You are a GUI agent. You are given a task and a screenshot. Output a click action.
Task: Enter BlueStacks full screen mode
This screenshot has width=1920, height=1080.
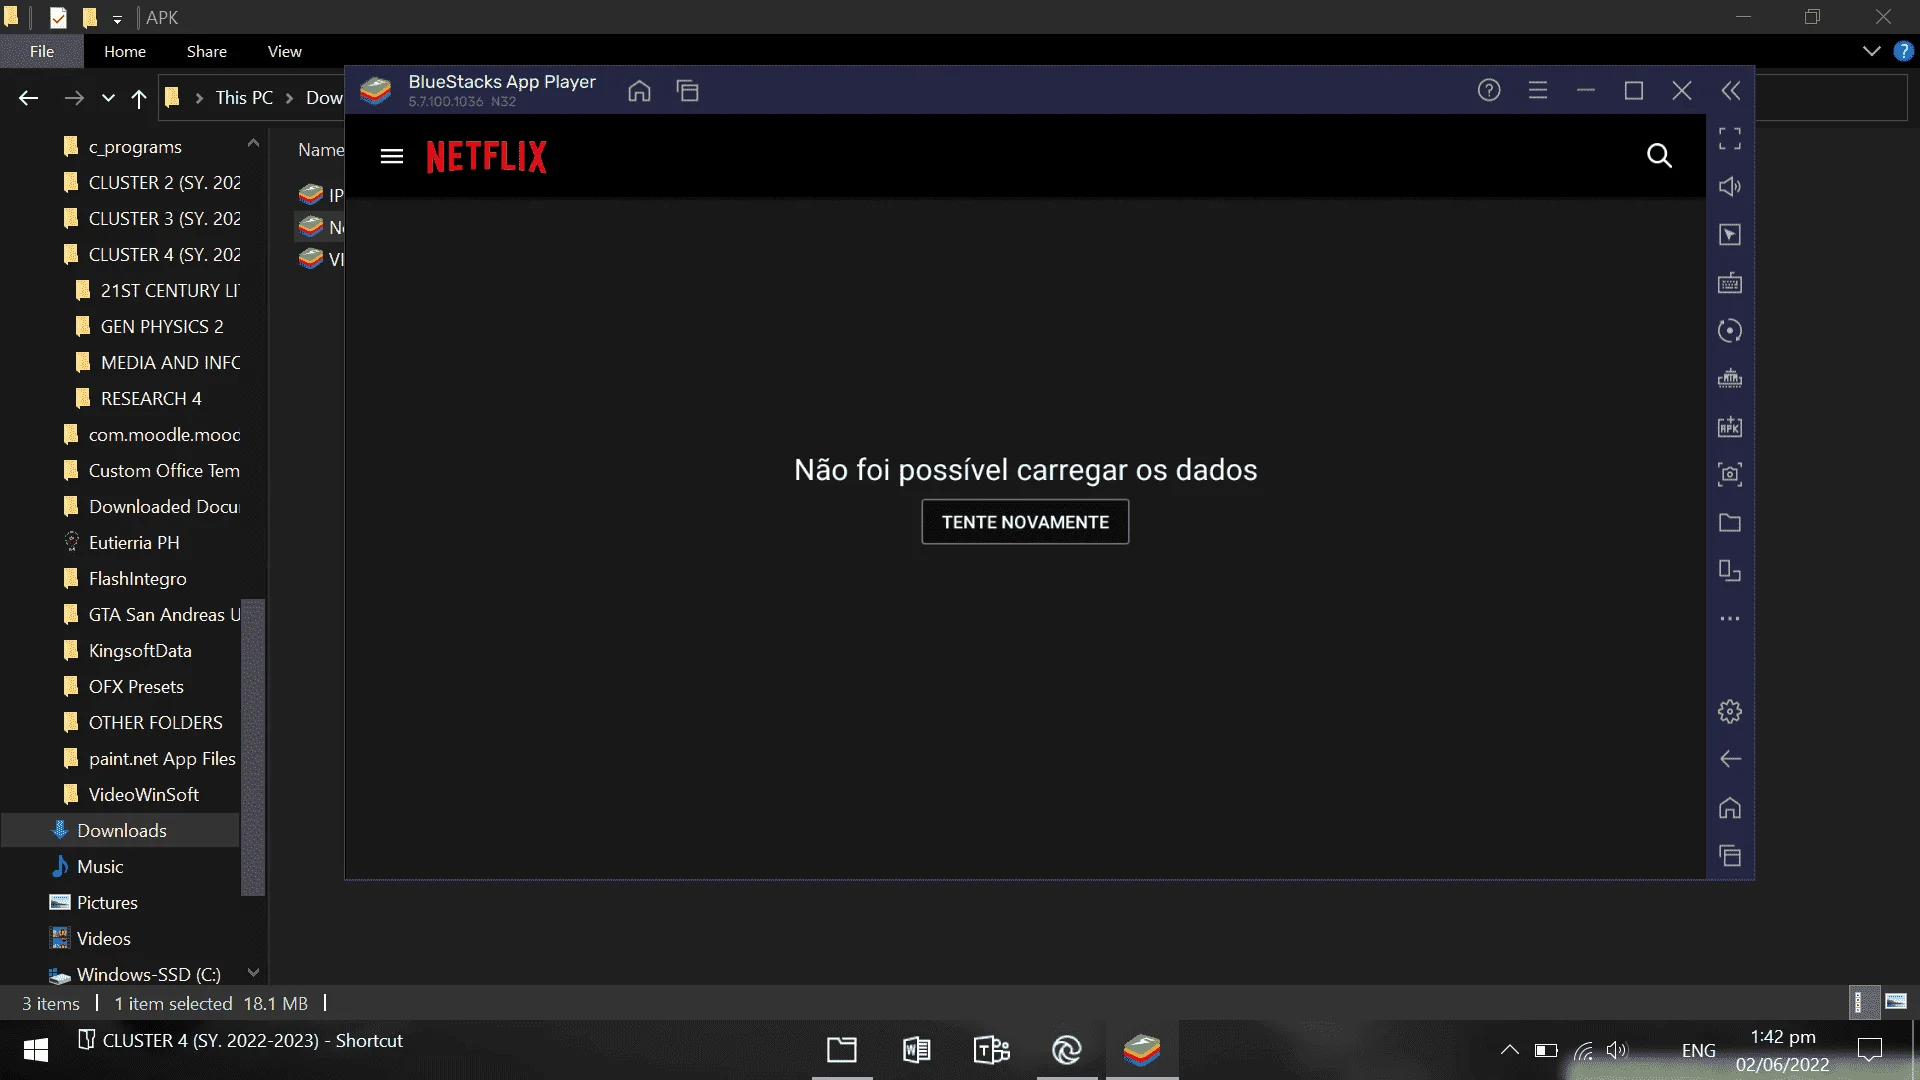coord(1730,139)
